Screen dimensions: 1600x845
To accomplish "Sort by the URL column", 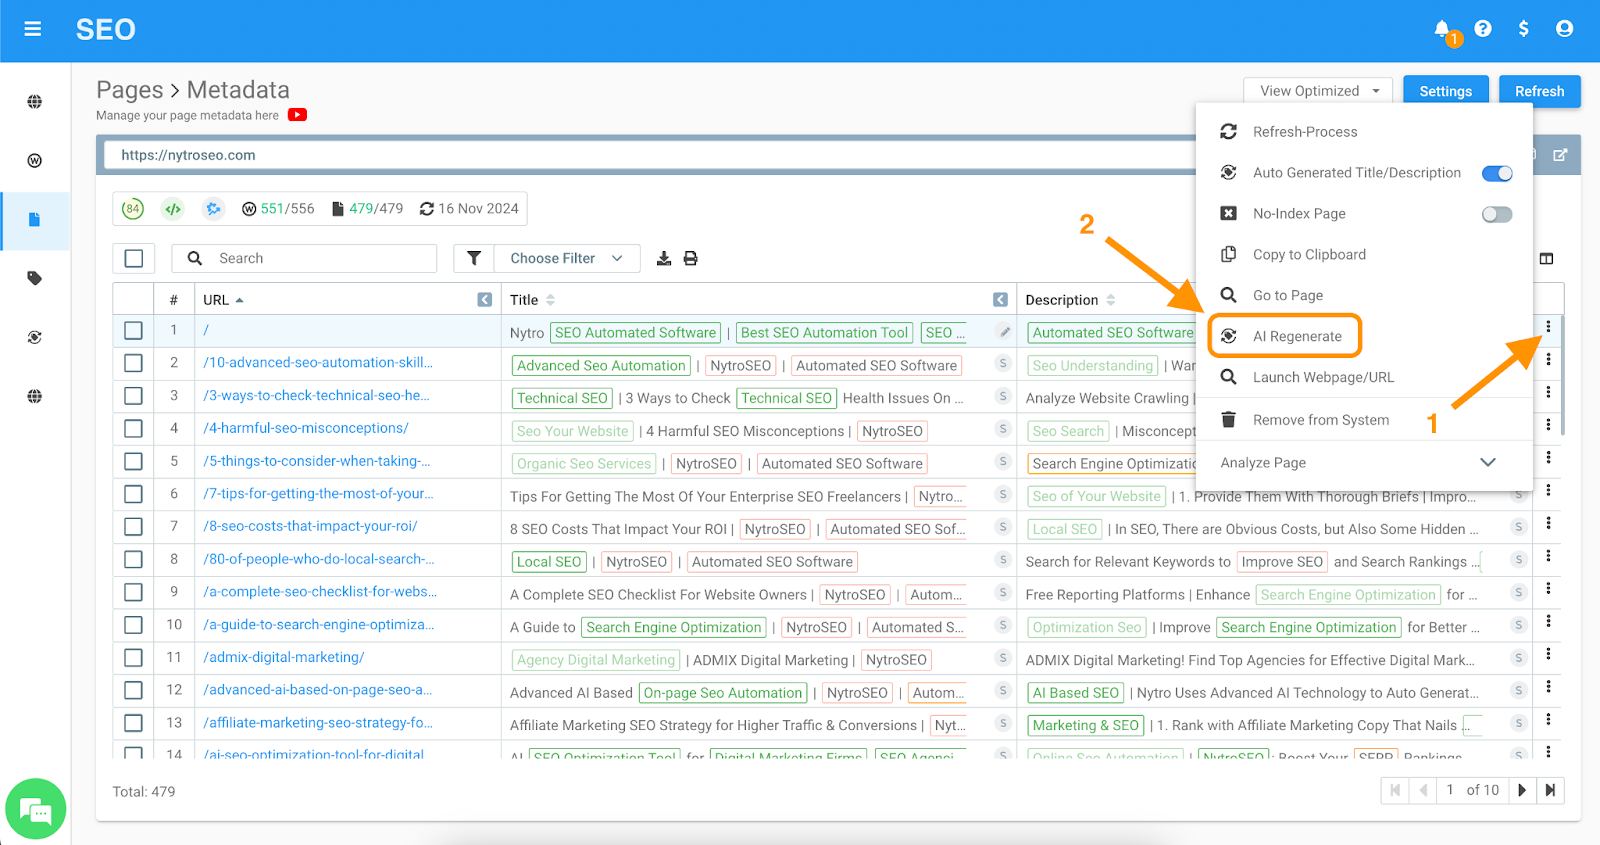I will pos(222,300).
